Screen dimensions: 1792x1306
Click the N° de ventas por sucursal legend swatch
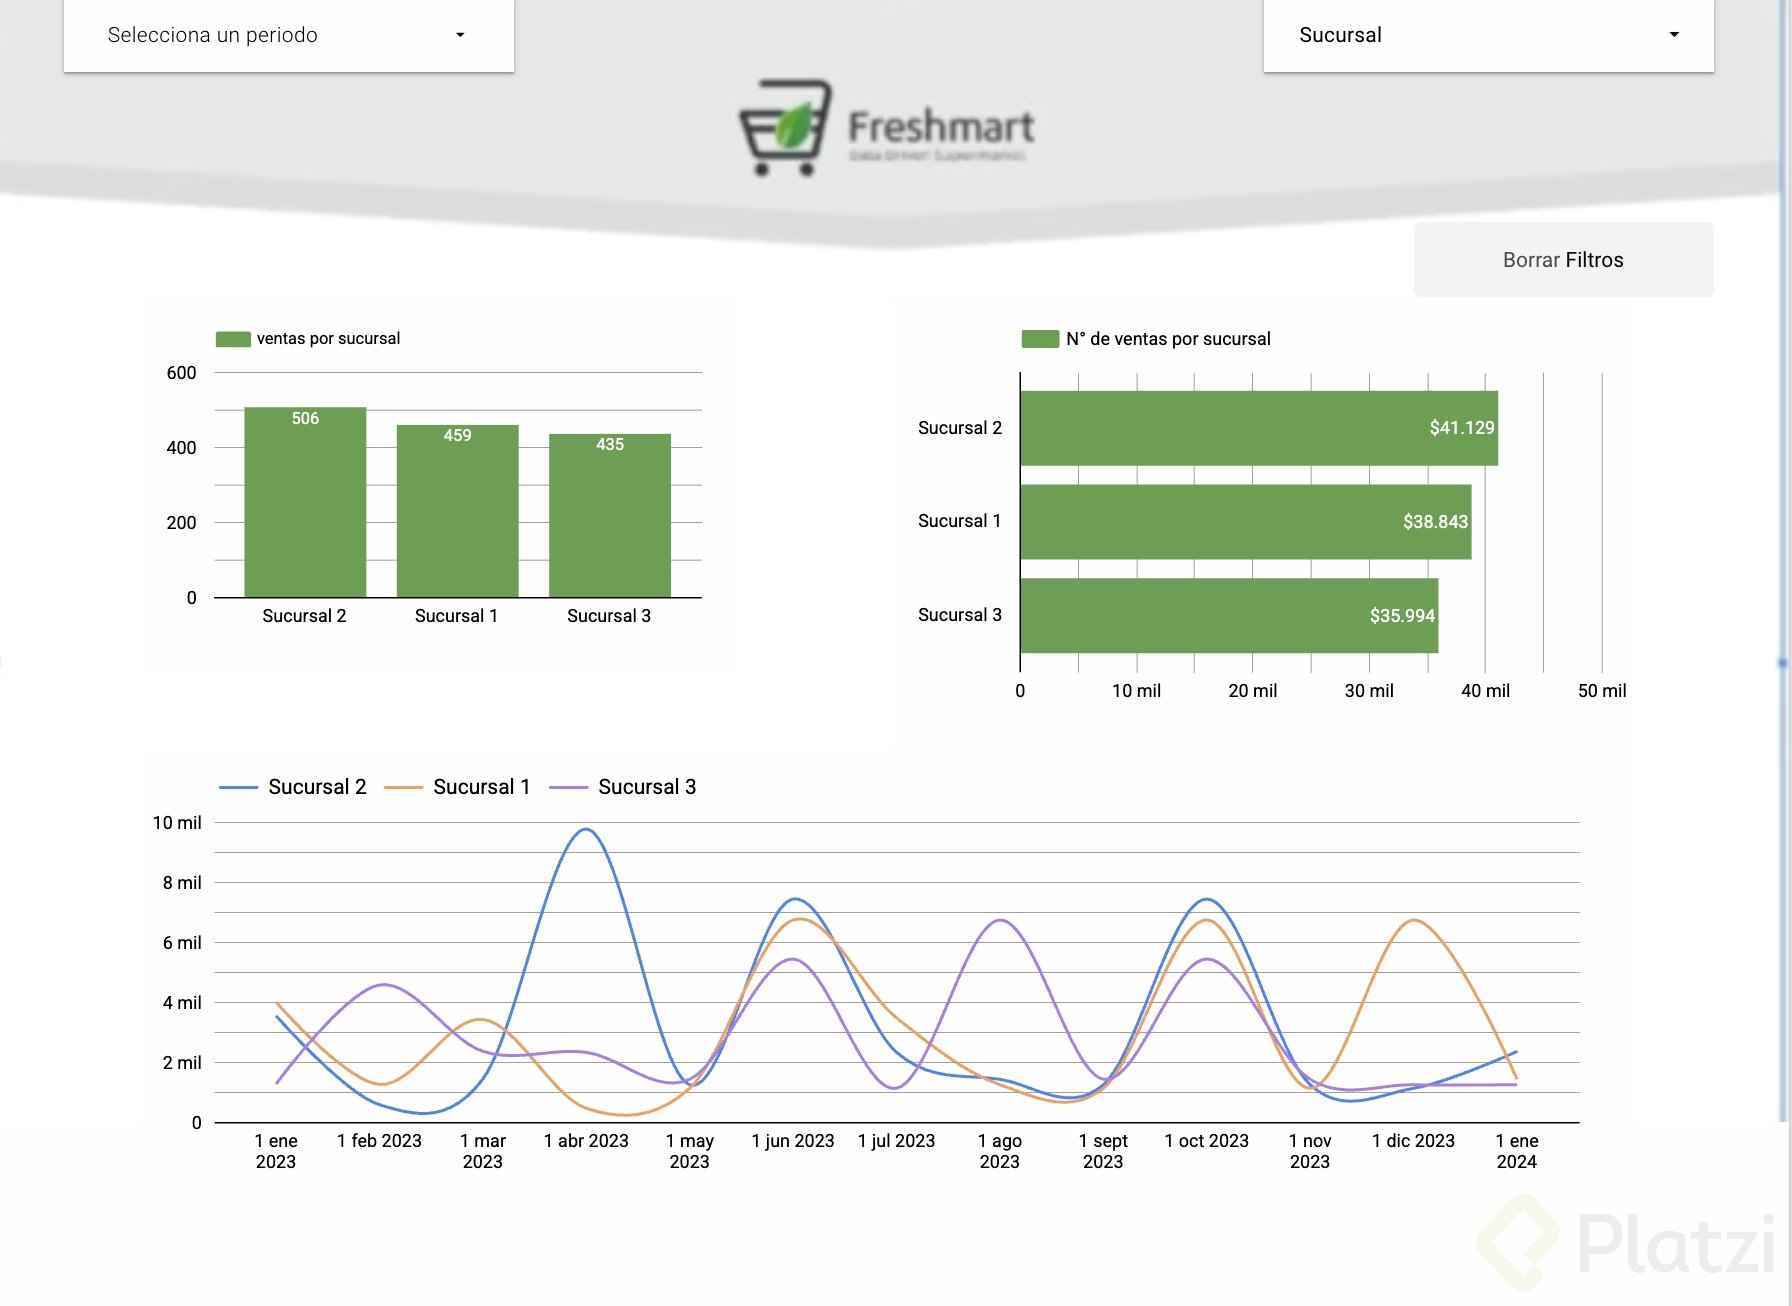1040,339
